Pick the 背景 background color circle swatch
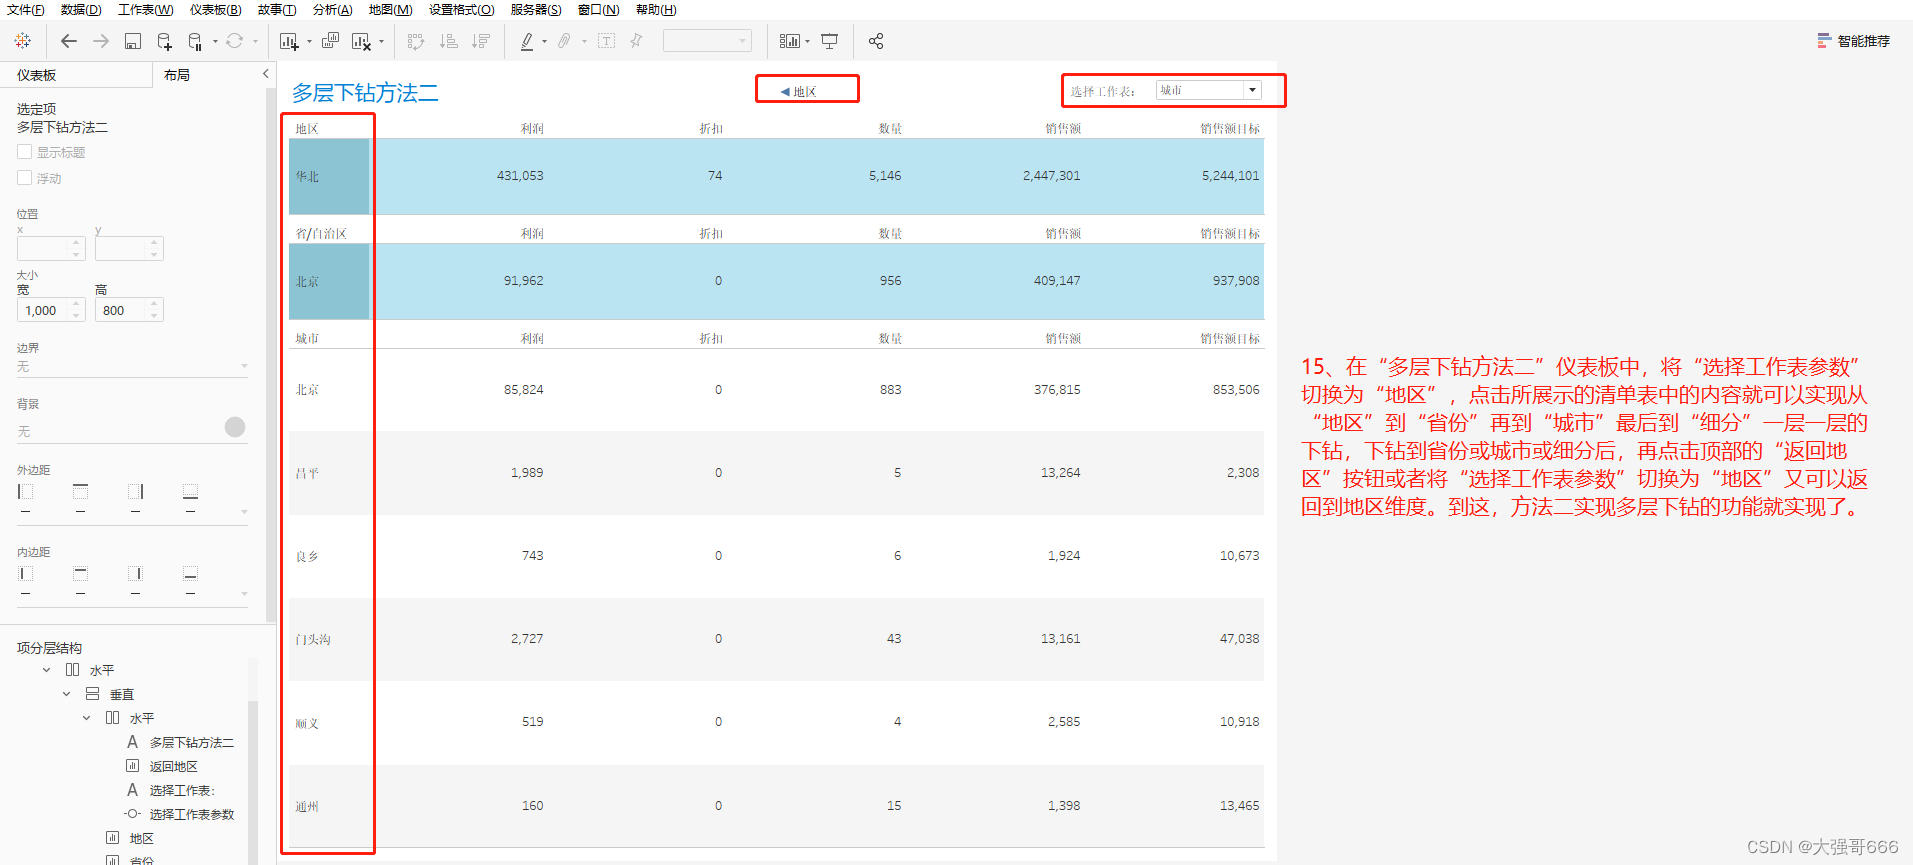Image resolution: width=1913 pixels, height=865 pixels. (235, 427)
